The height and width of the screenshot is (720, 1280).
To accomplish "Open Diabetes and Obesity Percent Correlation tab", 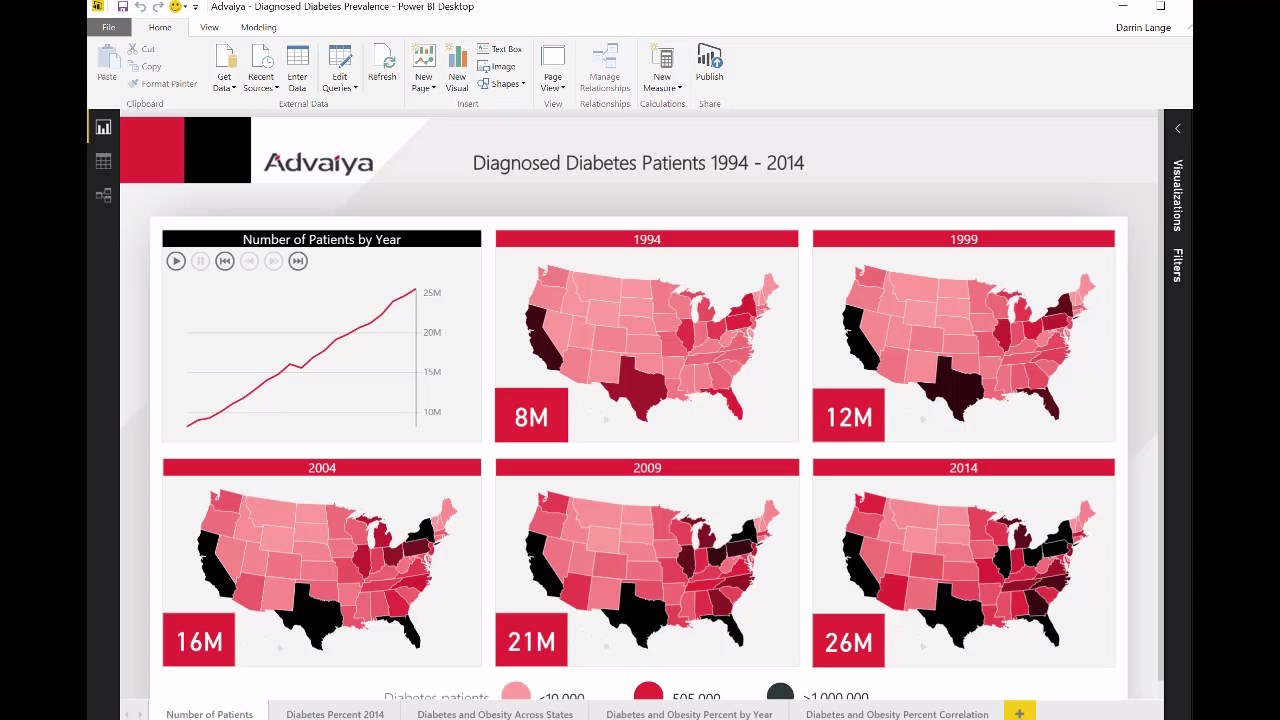I will click(897, 713).
